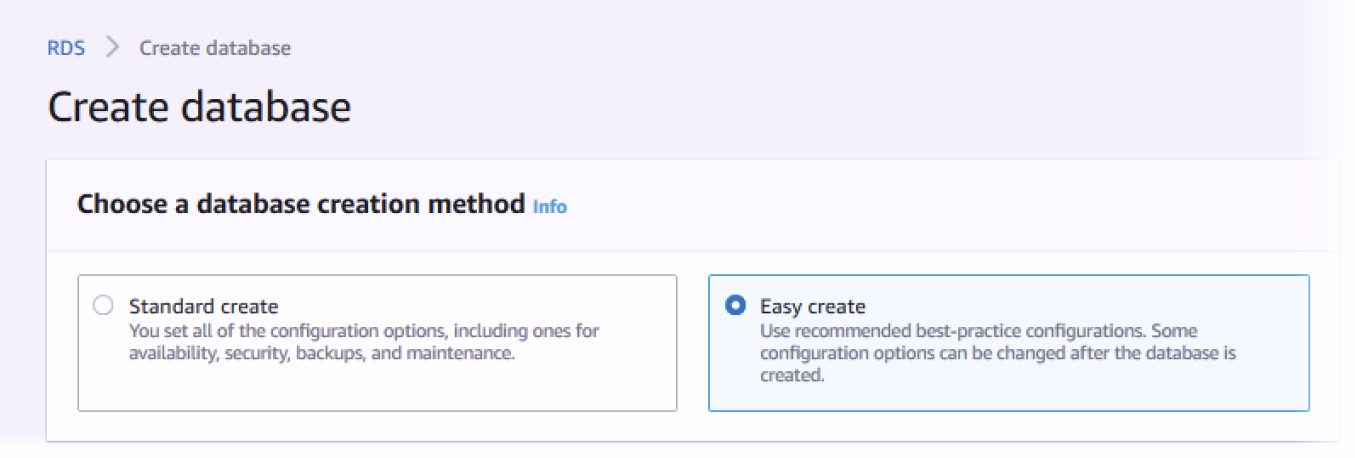Click the Standard create option title
This screenshot has width=1355, height=458.
pyautogui.click(x=203, y=306)
